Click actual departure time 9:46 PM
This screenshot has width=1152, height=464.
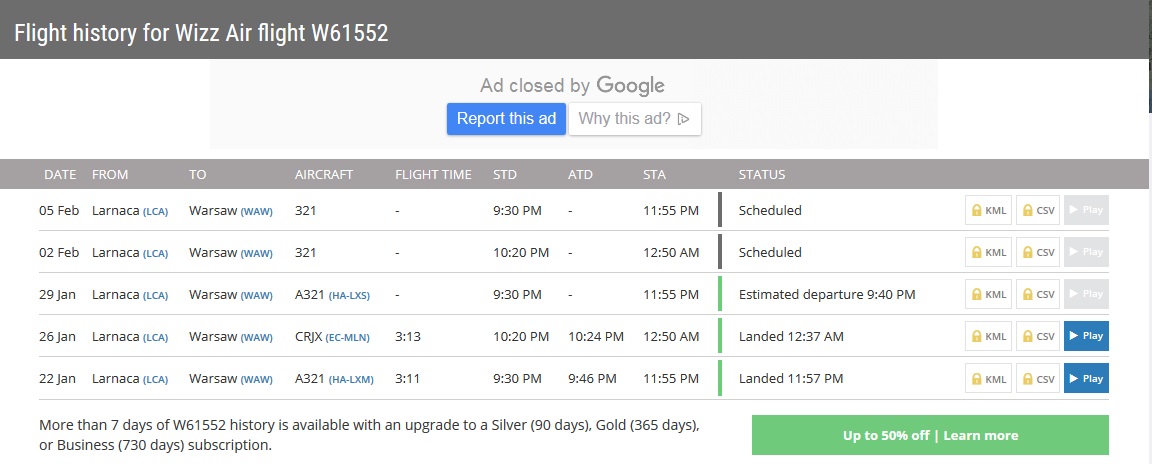pyautogui.click(x=592, y=379)
